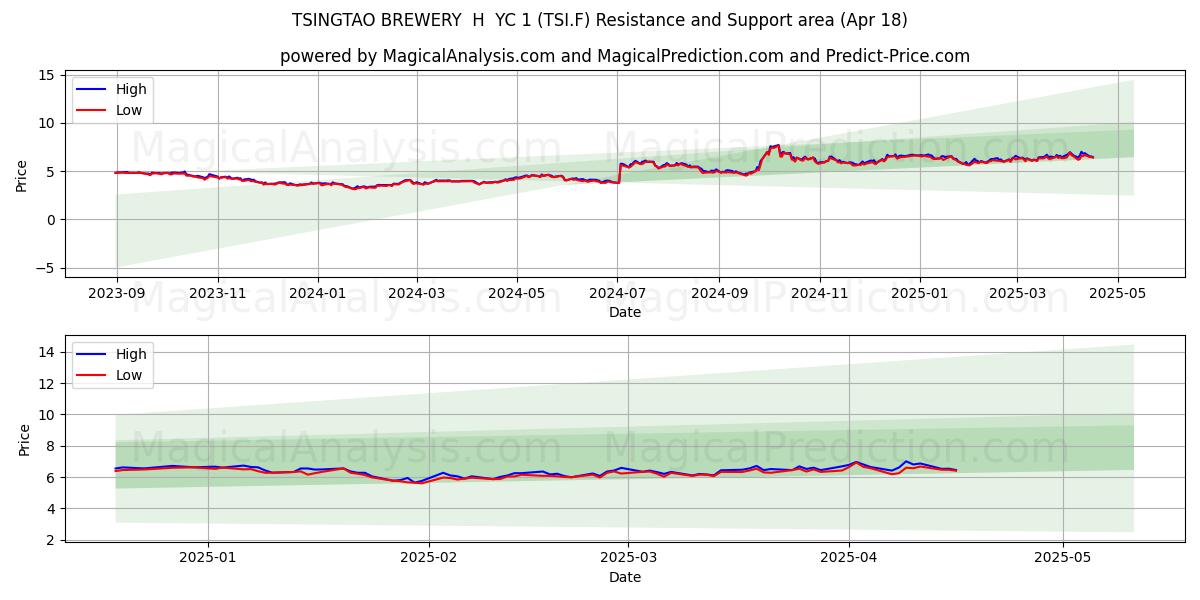Image resolution: width=1200 pixels, height=600 pixels.
Task: Click the '2024-01' tick label
Action: 318,293
